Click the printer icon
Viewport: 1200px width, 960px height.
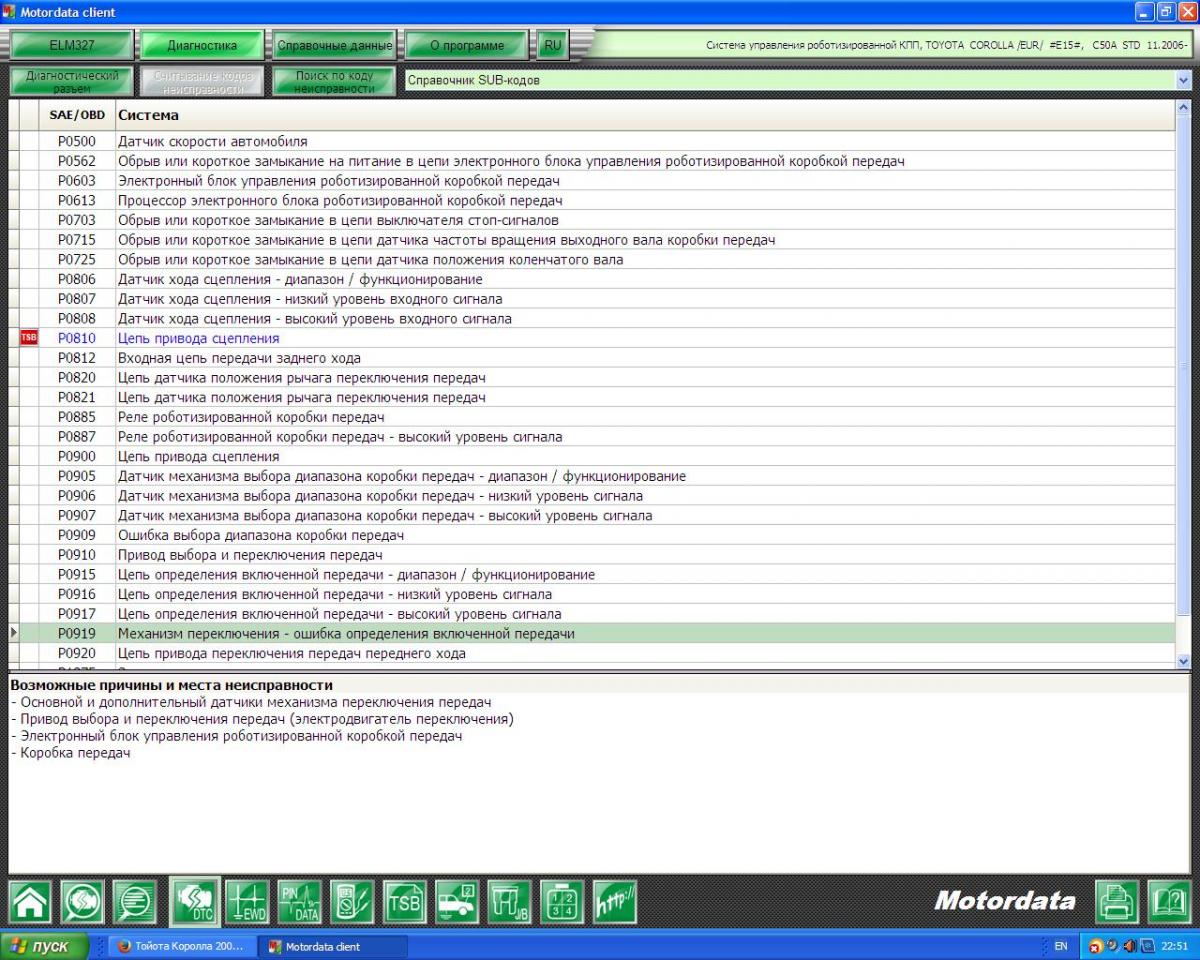(x=1116, y=901)
